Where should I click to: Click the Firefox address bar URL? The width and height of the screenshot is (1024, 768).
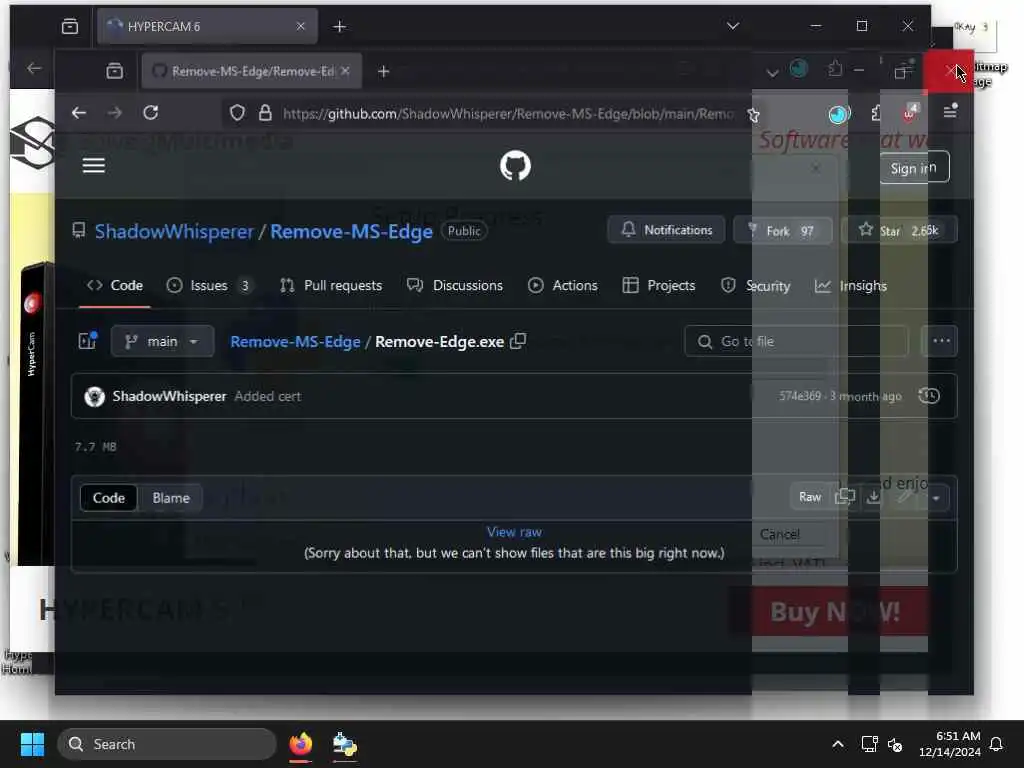(x=507, y=114)
